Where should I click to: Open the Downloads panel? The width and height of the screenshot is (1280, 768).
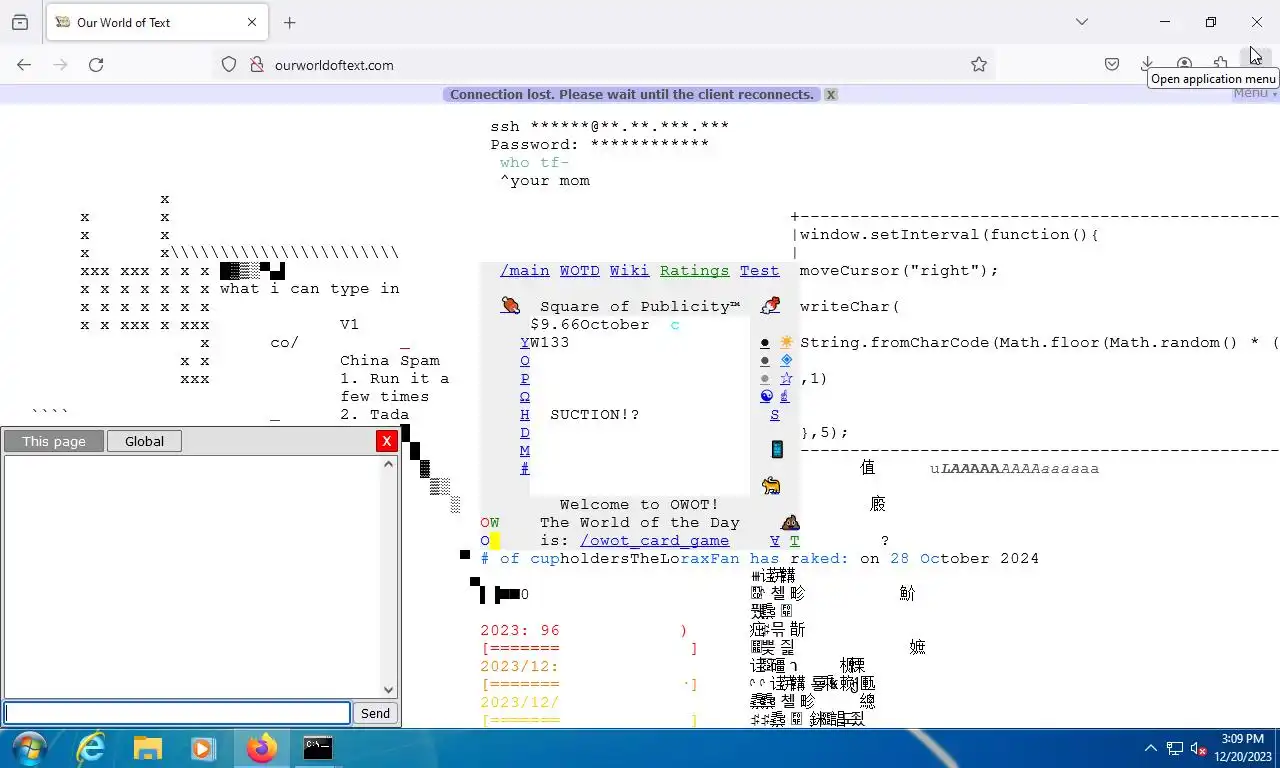(1147, 63)
